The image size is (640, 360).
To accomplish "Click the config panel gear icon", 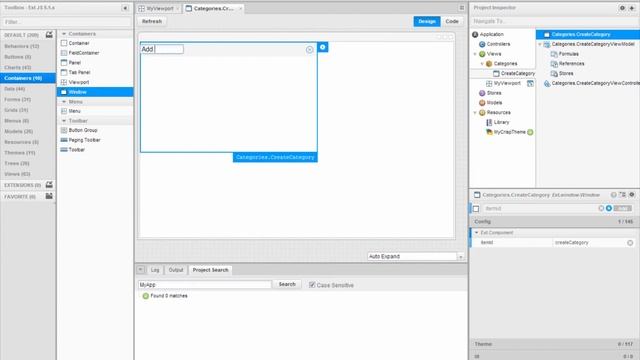I will [x=631, y=195].
